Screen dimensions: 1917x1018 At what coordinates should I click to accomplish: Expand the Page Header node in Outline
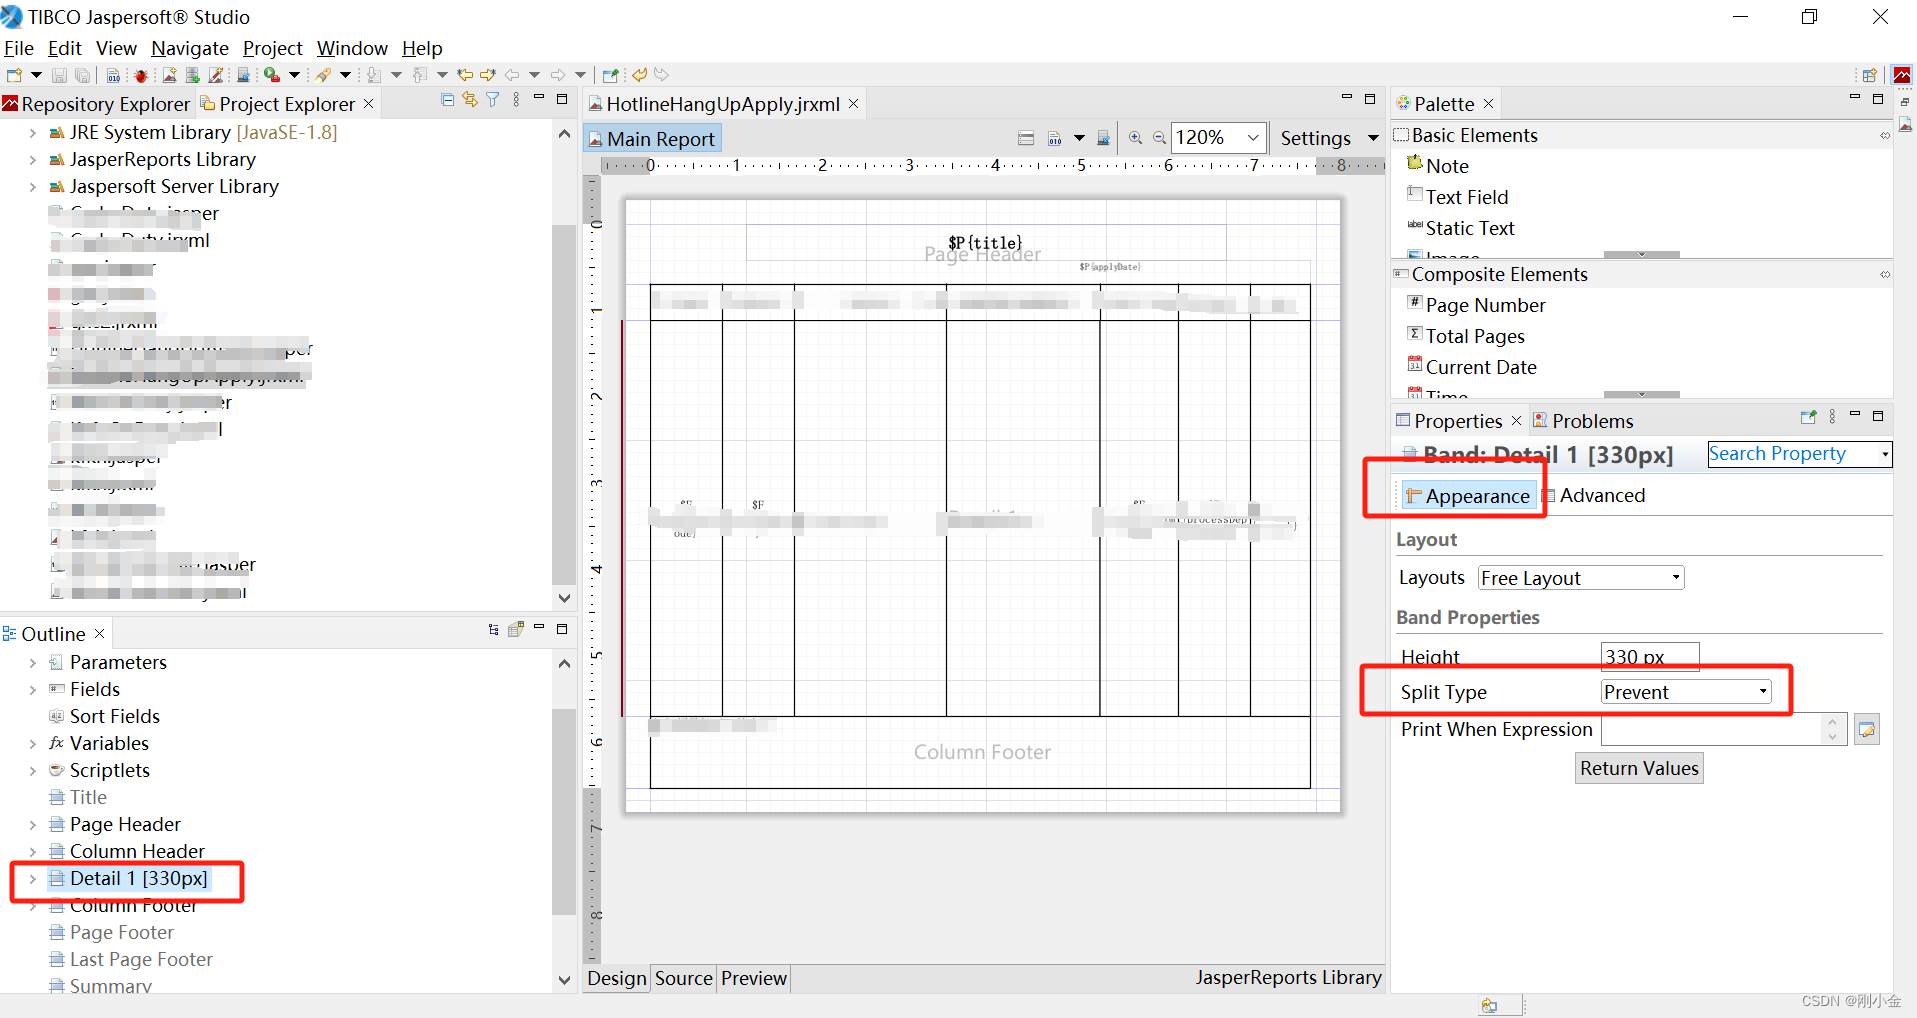click(x=33, y=825)
